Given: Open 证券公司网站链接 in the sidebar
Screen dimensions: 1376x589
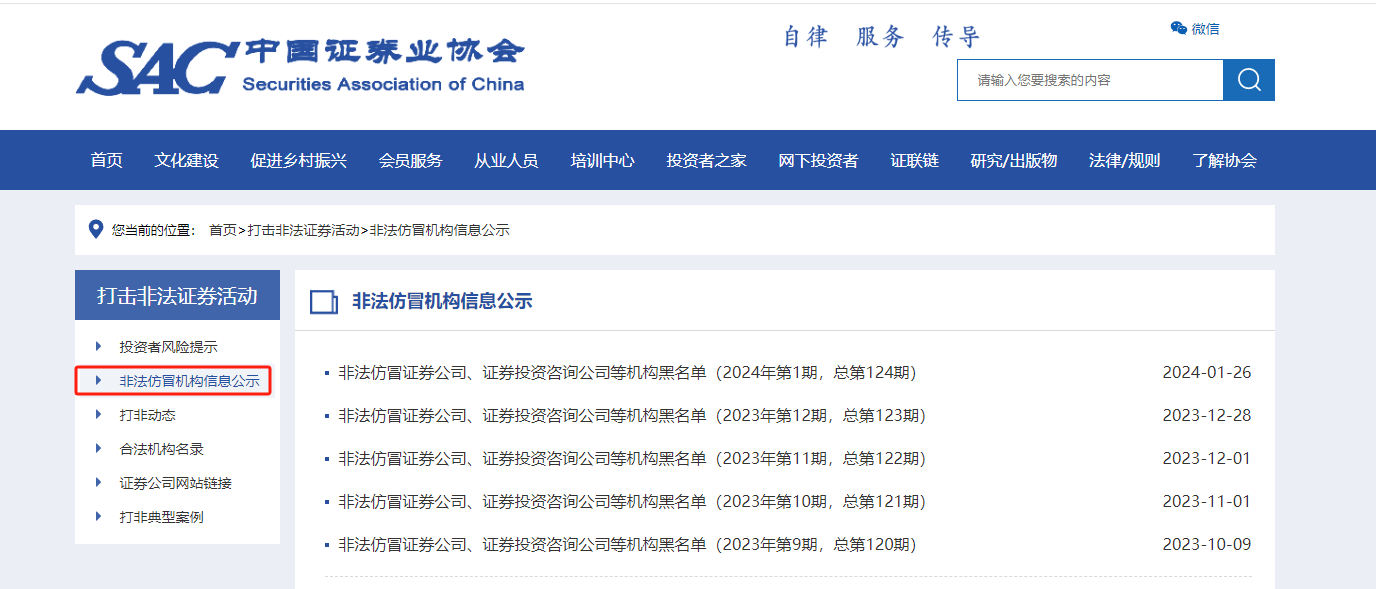Looking at the screenshot, I should click(x=175, y=483).
